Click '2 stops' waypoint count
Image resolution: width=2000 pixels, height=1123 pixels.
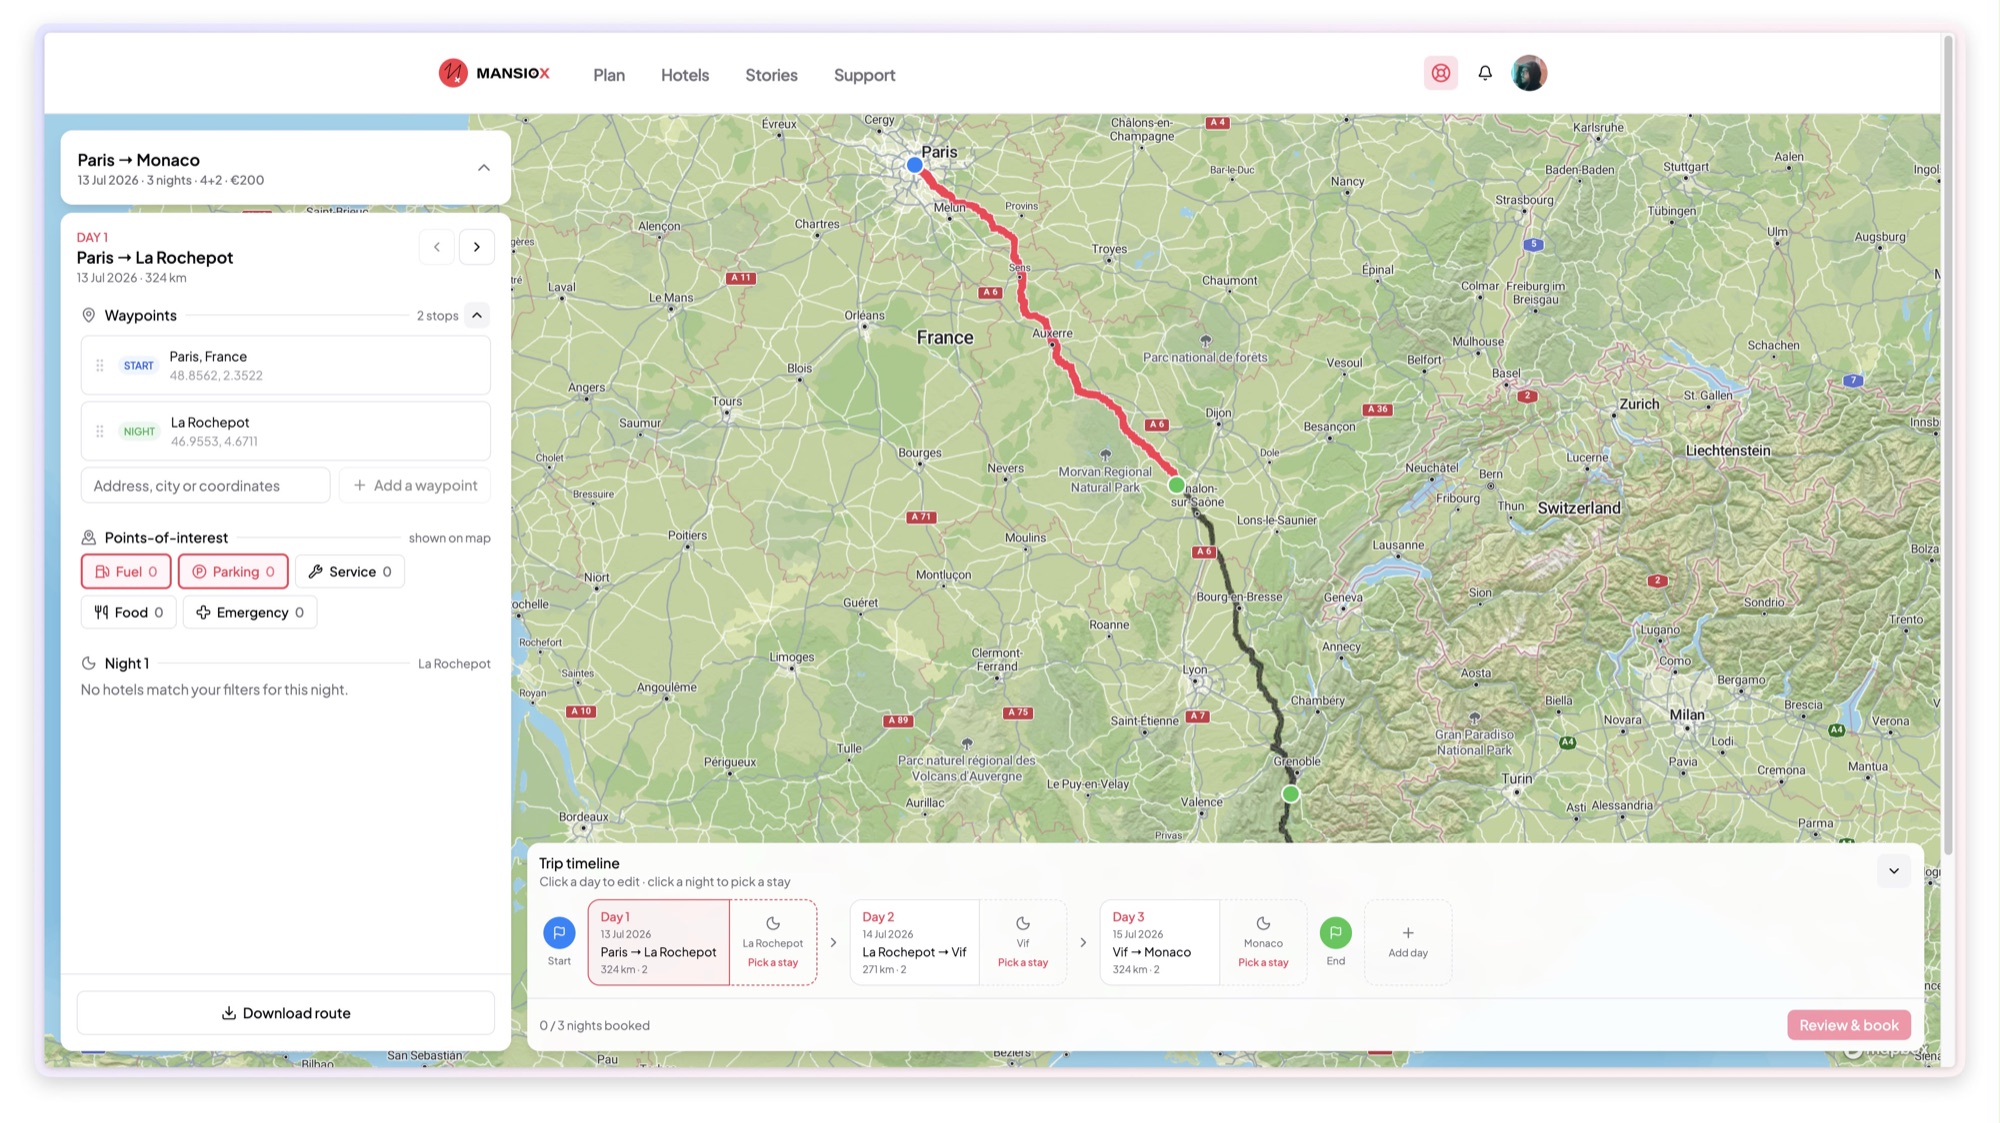click(x=437, y=316)
